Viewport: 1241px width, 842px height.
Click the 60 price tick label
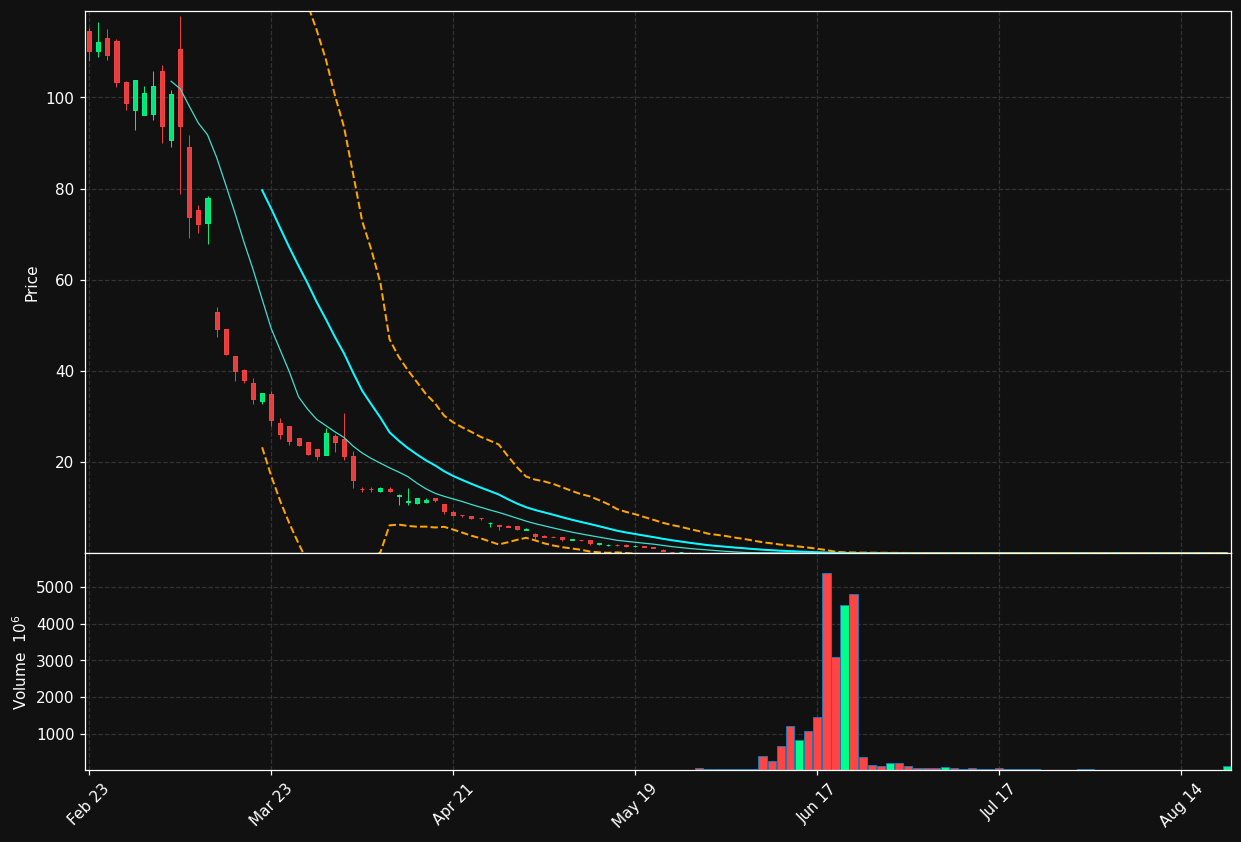pyautogui.click(x=66, y=280)
